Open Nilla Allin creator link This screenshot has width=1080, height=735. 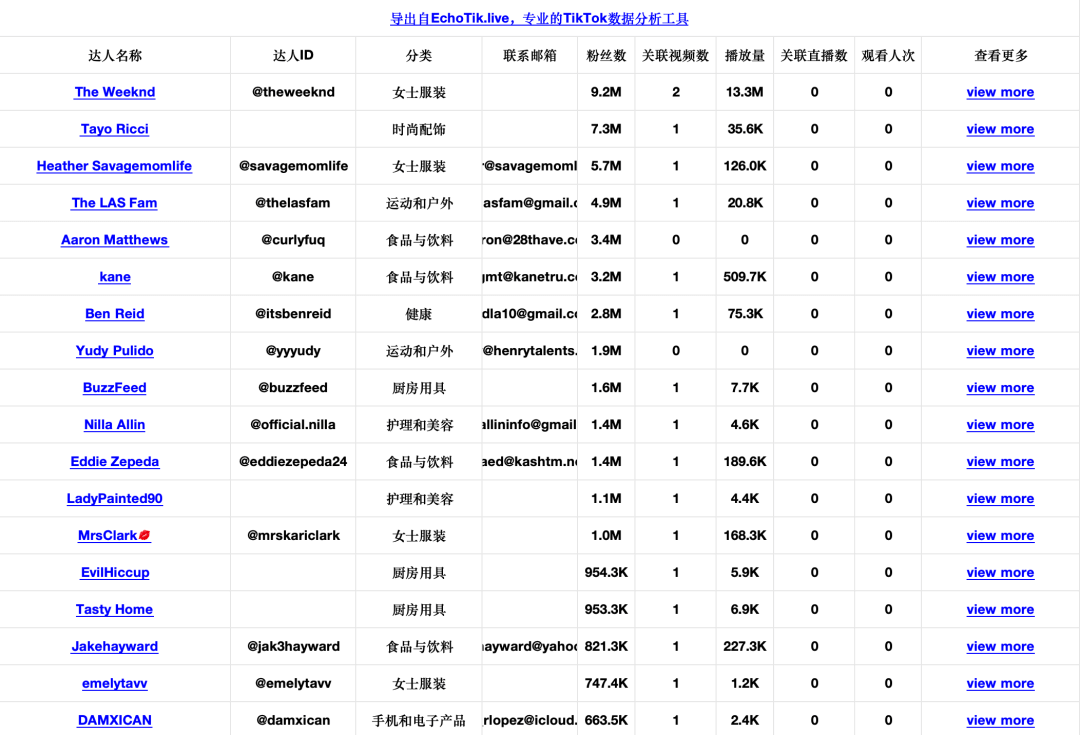pos(114,424)
